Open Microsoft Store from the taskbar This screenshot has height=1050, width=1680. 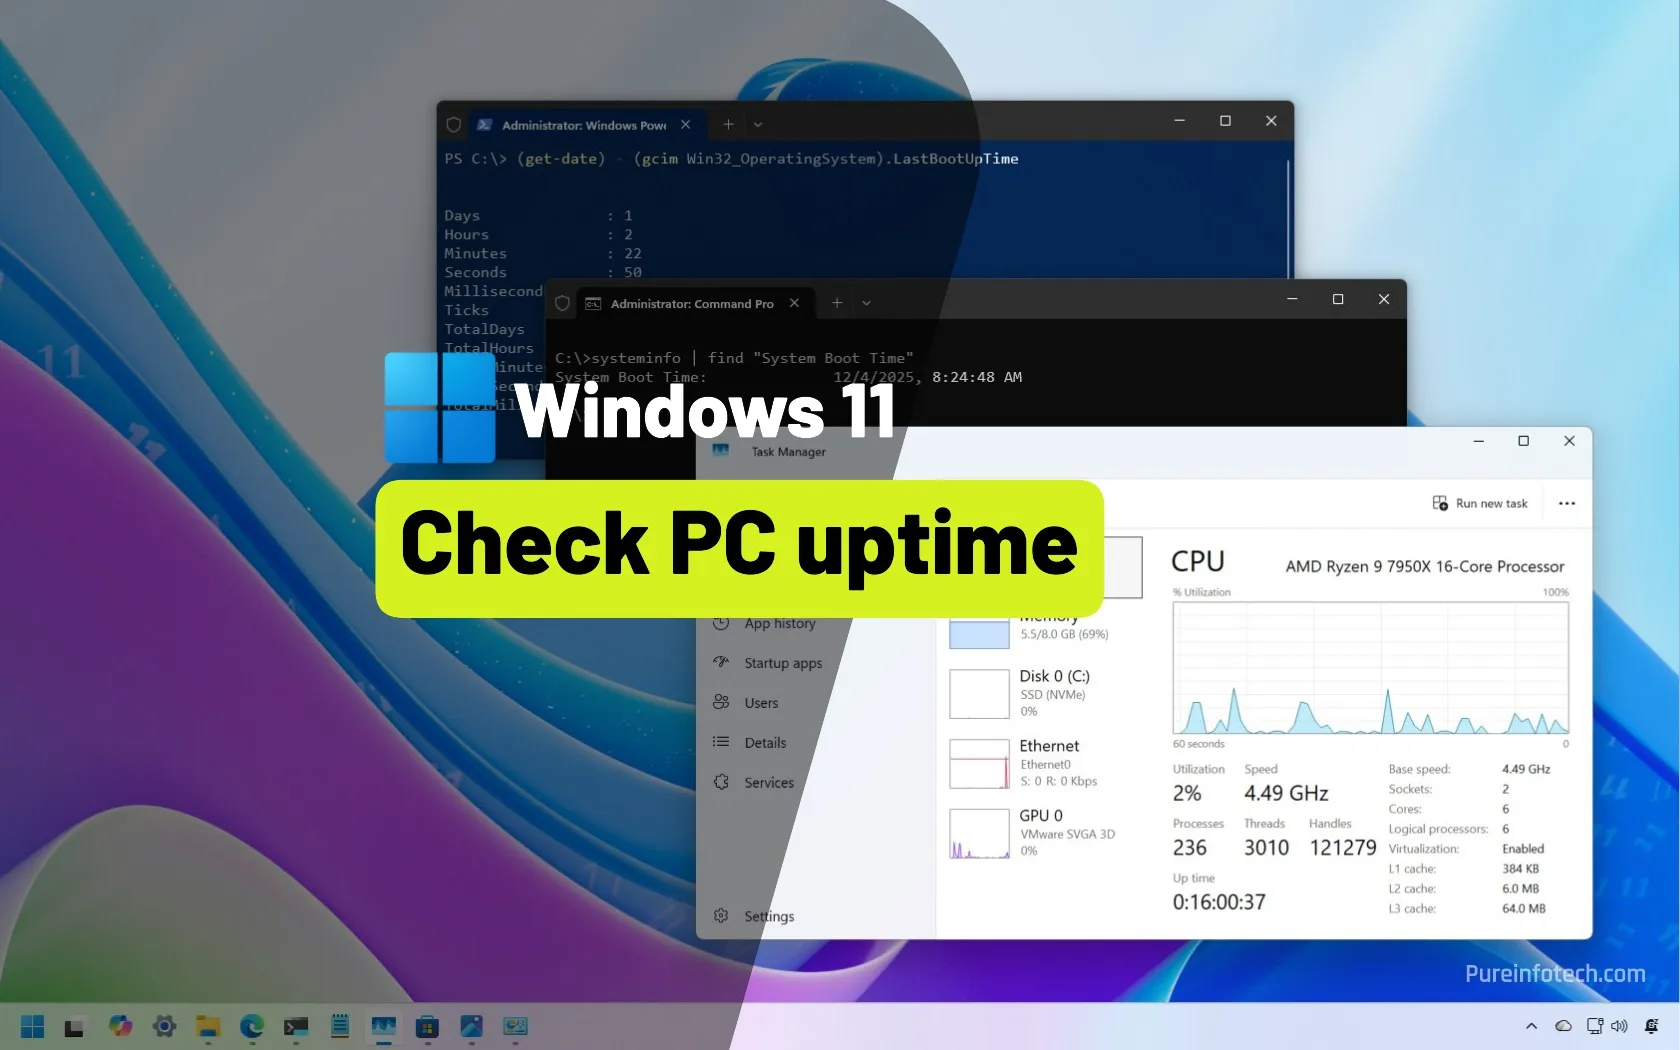point(427,1027)
